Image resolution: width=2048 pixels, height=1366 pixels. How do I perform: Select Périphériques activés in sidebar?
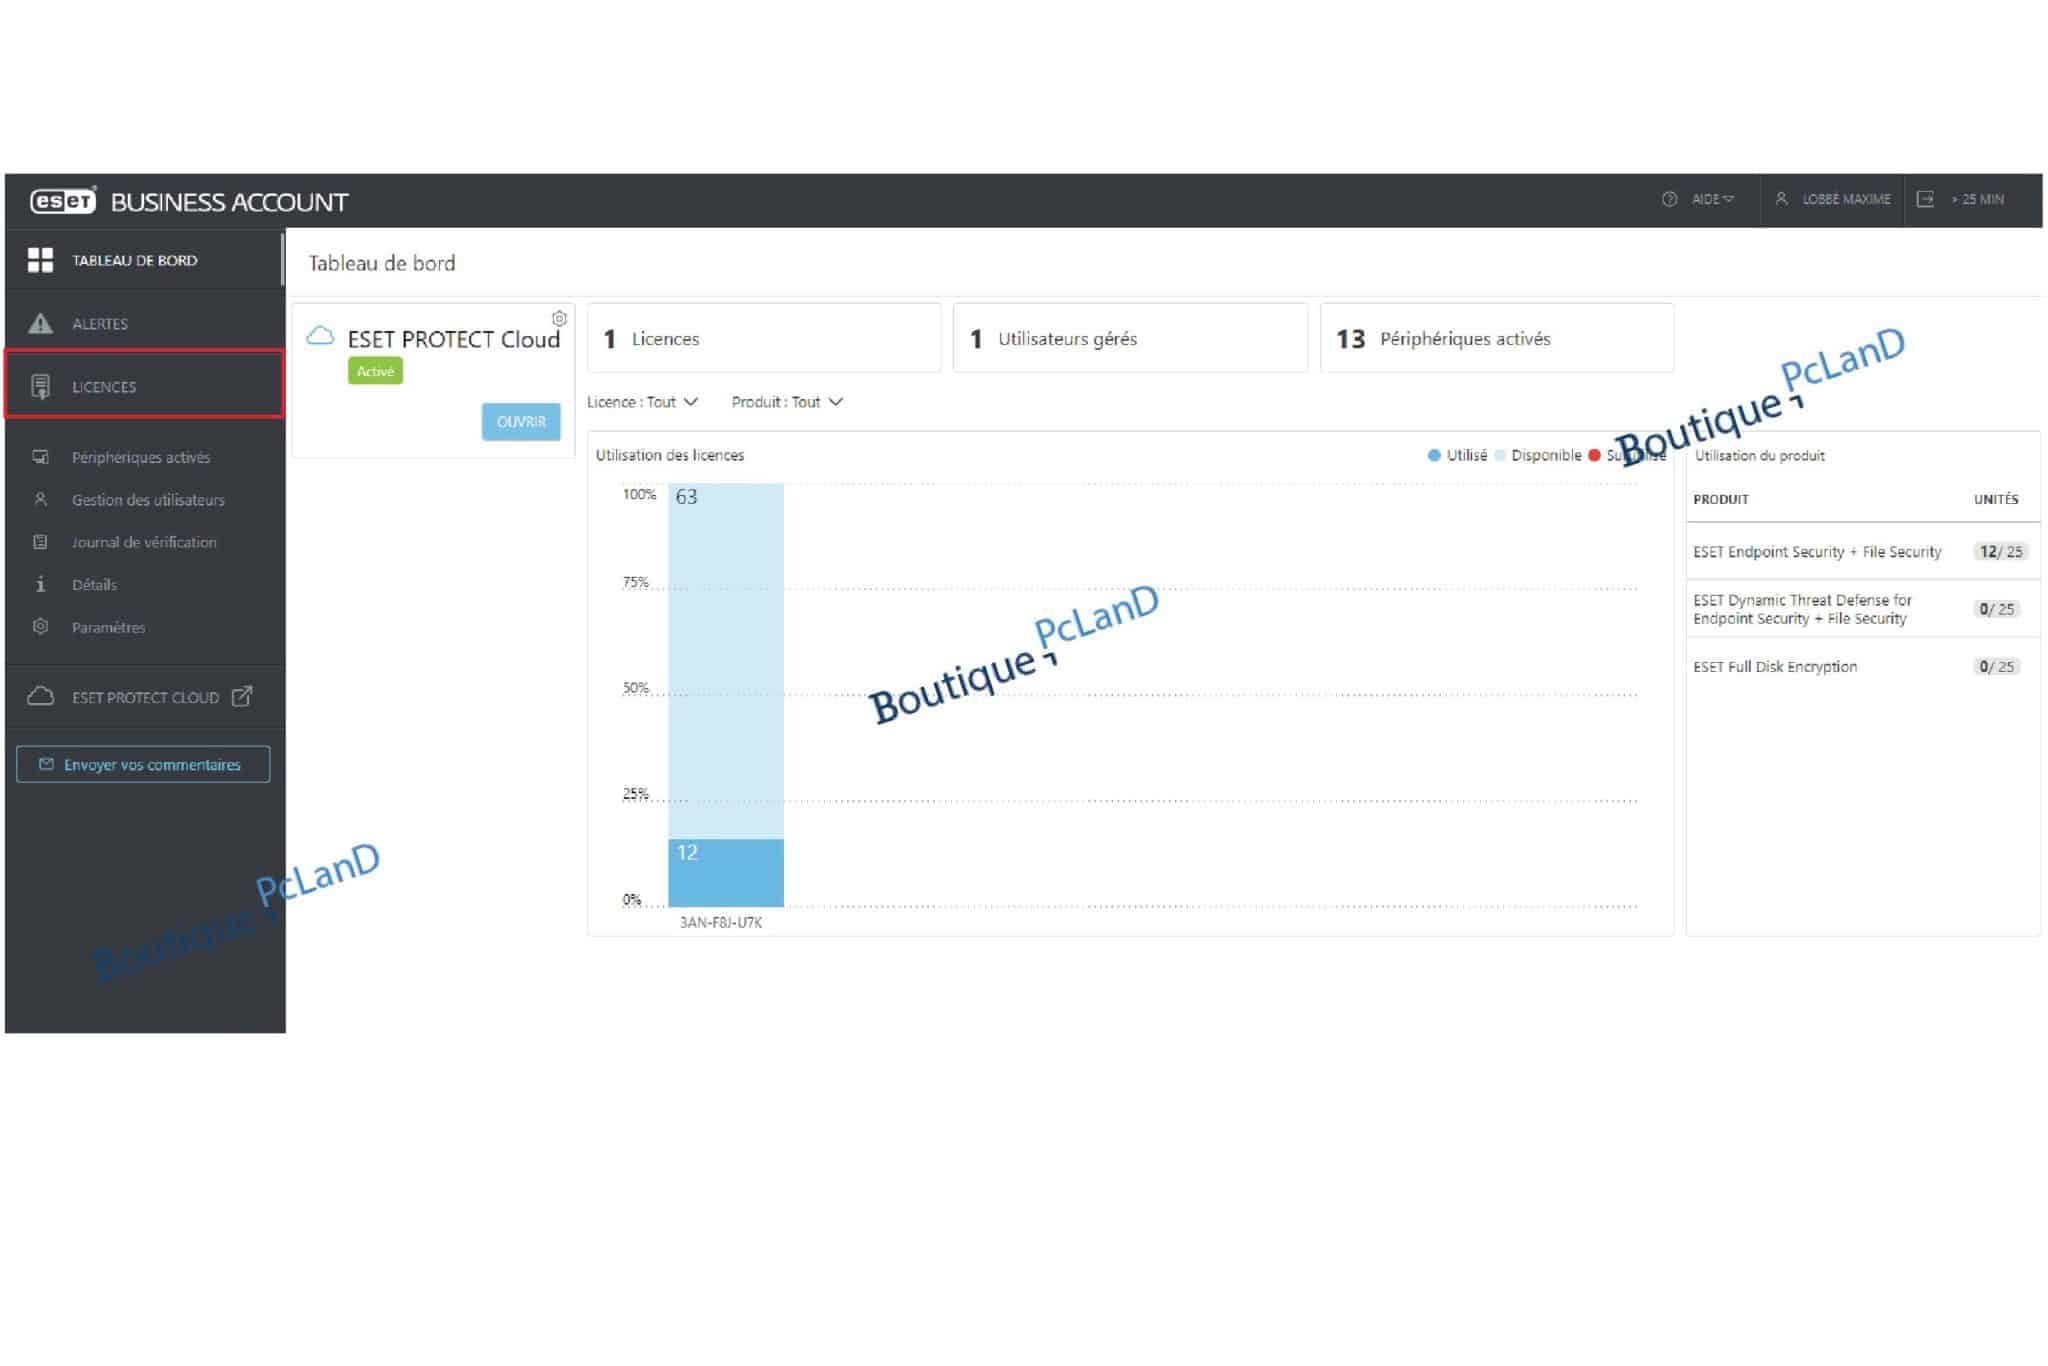pos(141,457)
